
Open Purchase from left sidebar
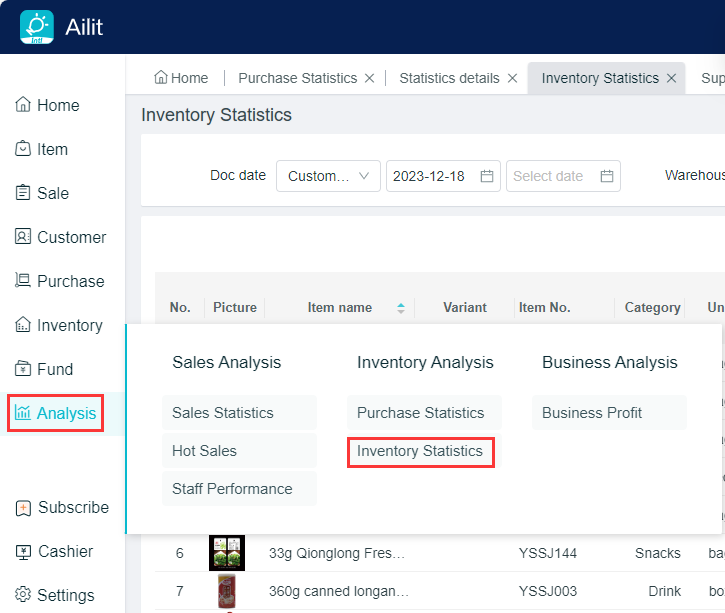(59, 281)
